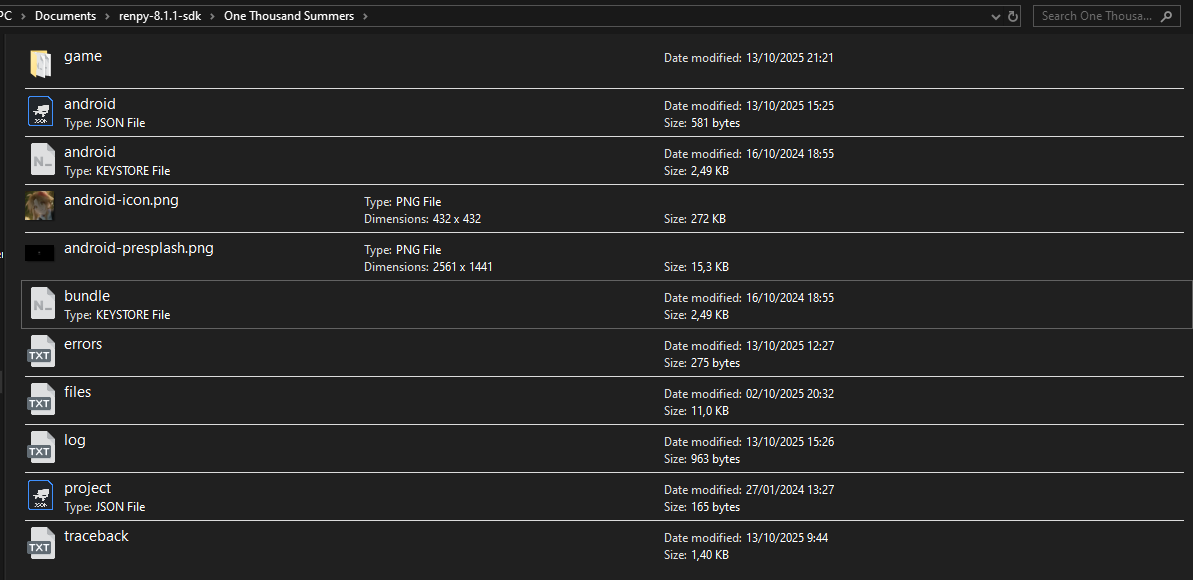The width and height of the screenshot is (1193, 580).
Task: Select the bundle KEYSTORE file icon
Action: point(40,303)
